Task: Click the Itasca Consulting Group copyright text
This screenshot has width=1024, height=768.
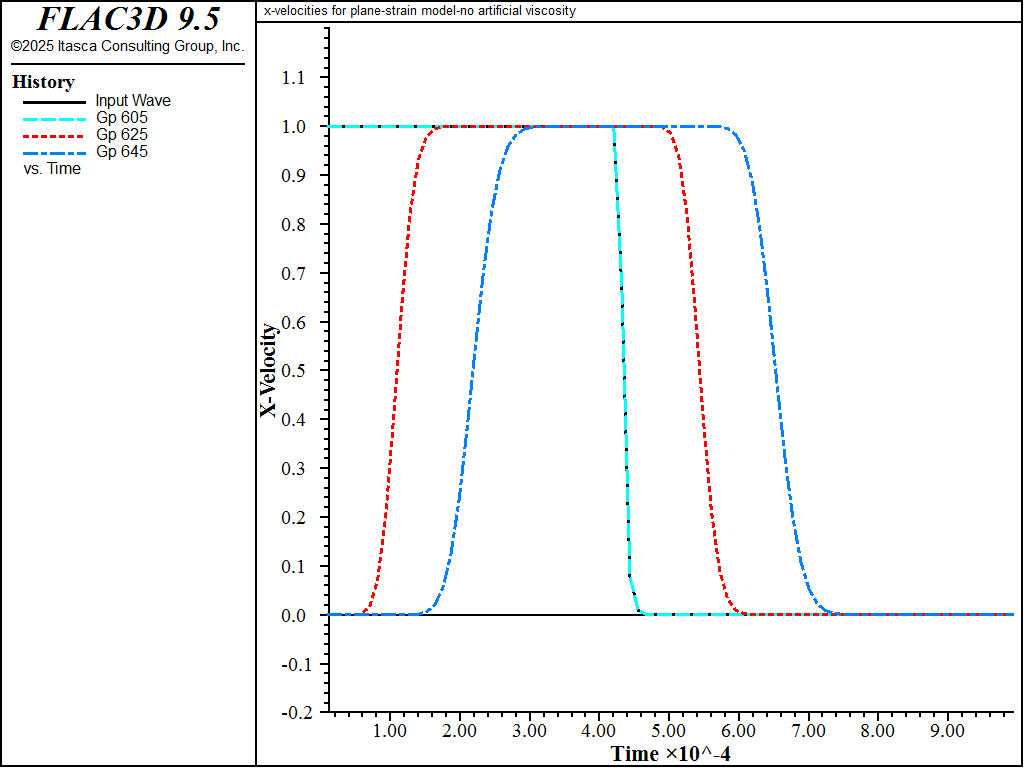Action: 127,46
